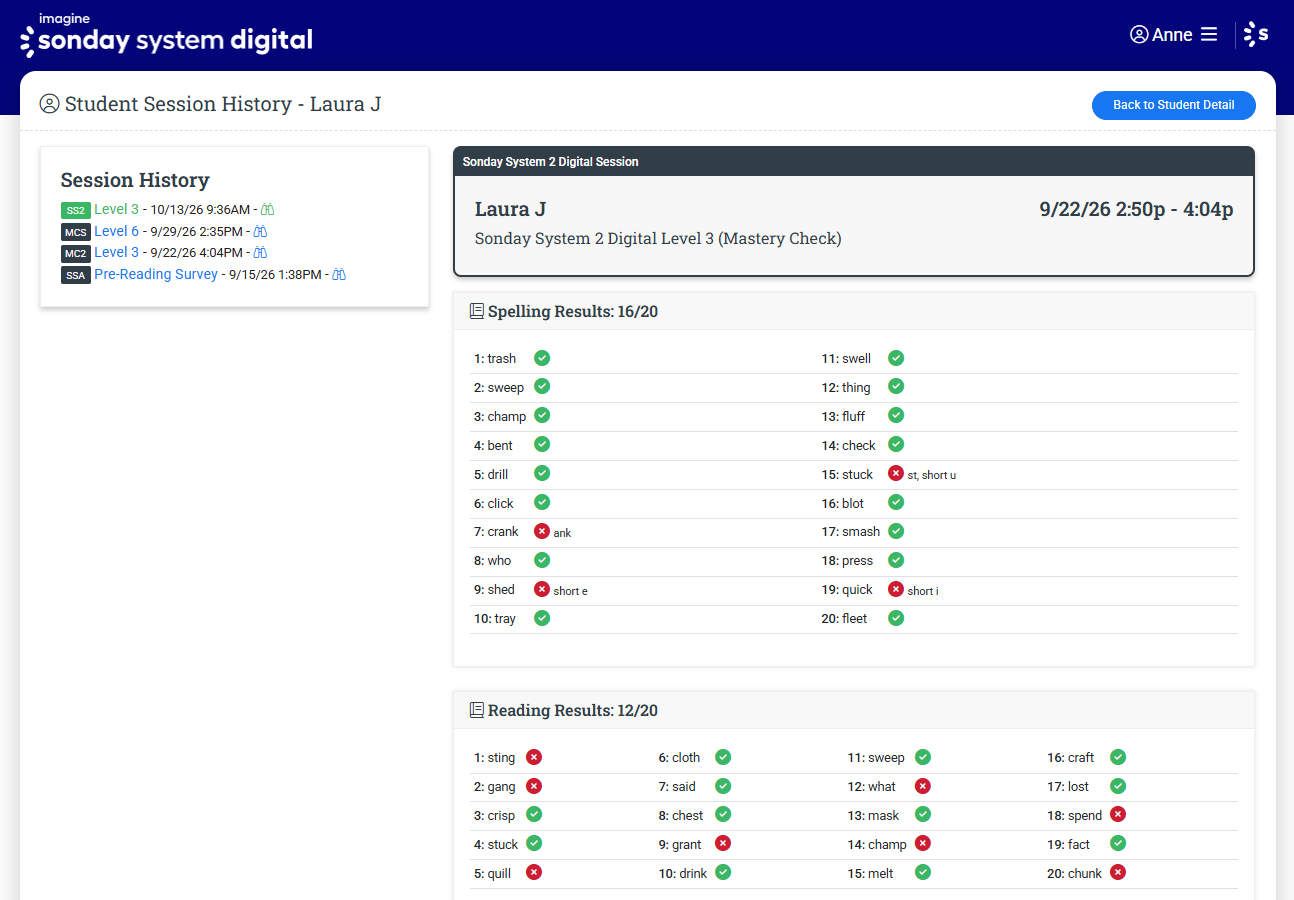Viewport: 1294px width, 900px height.
Task: Open binoculars icon for 10/13/26 Level 3 session
Action: [268, 210]
